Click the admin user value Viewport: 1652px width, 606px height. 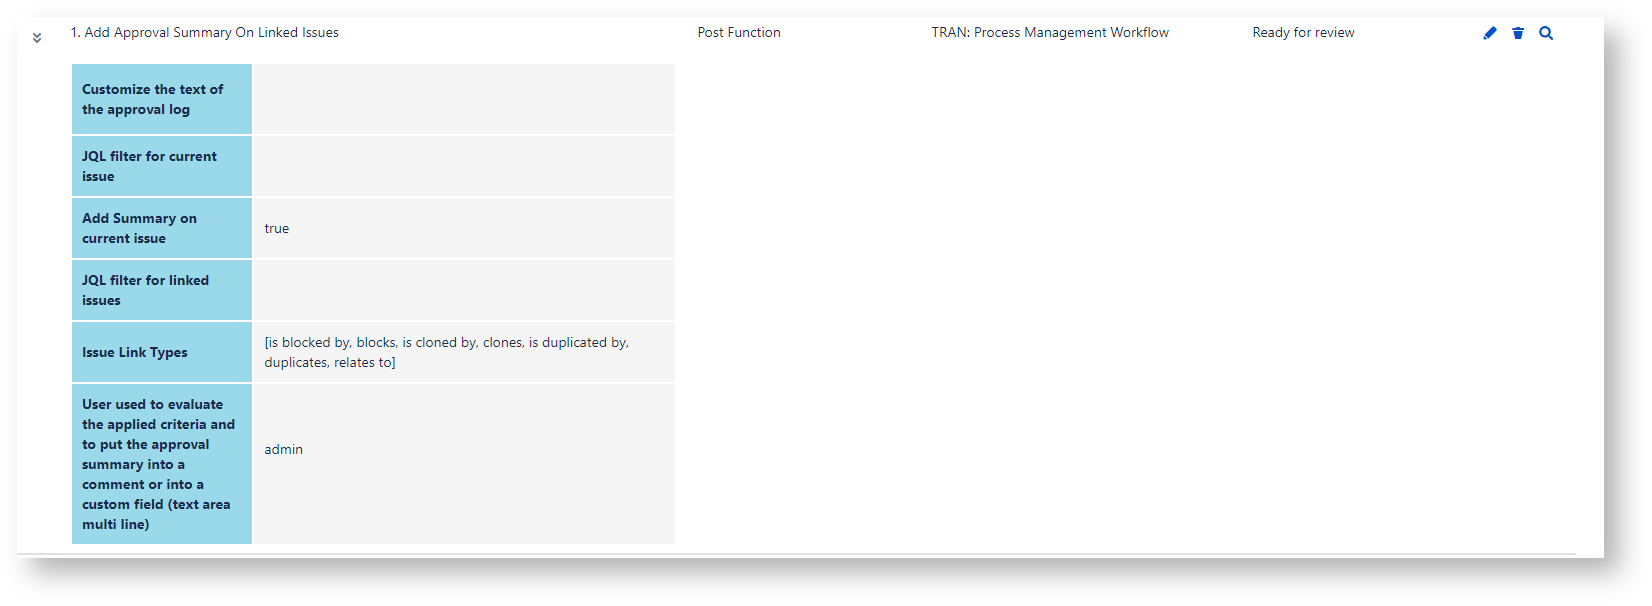[284, 450]
